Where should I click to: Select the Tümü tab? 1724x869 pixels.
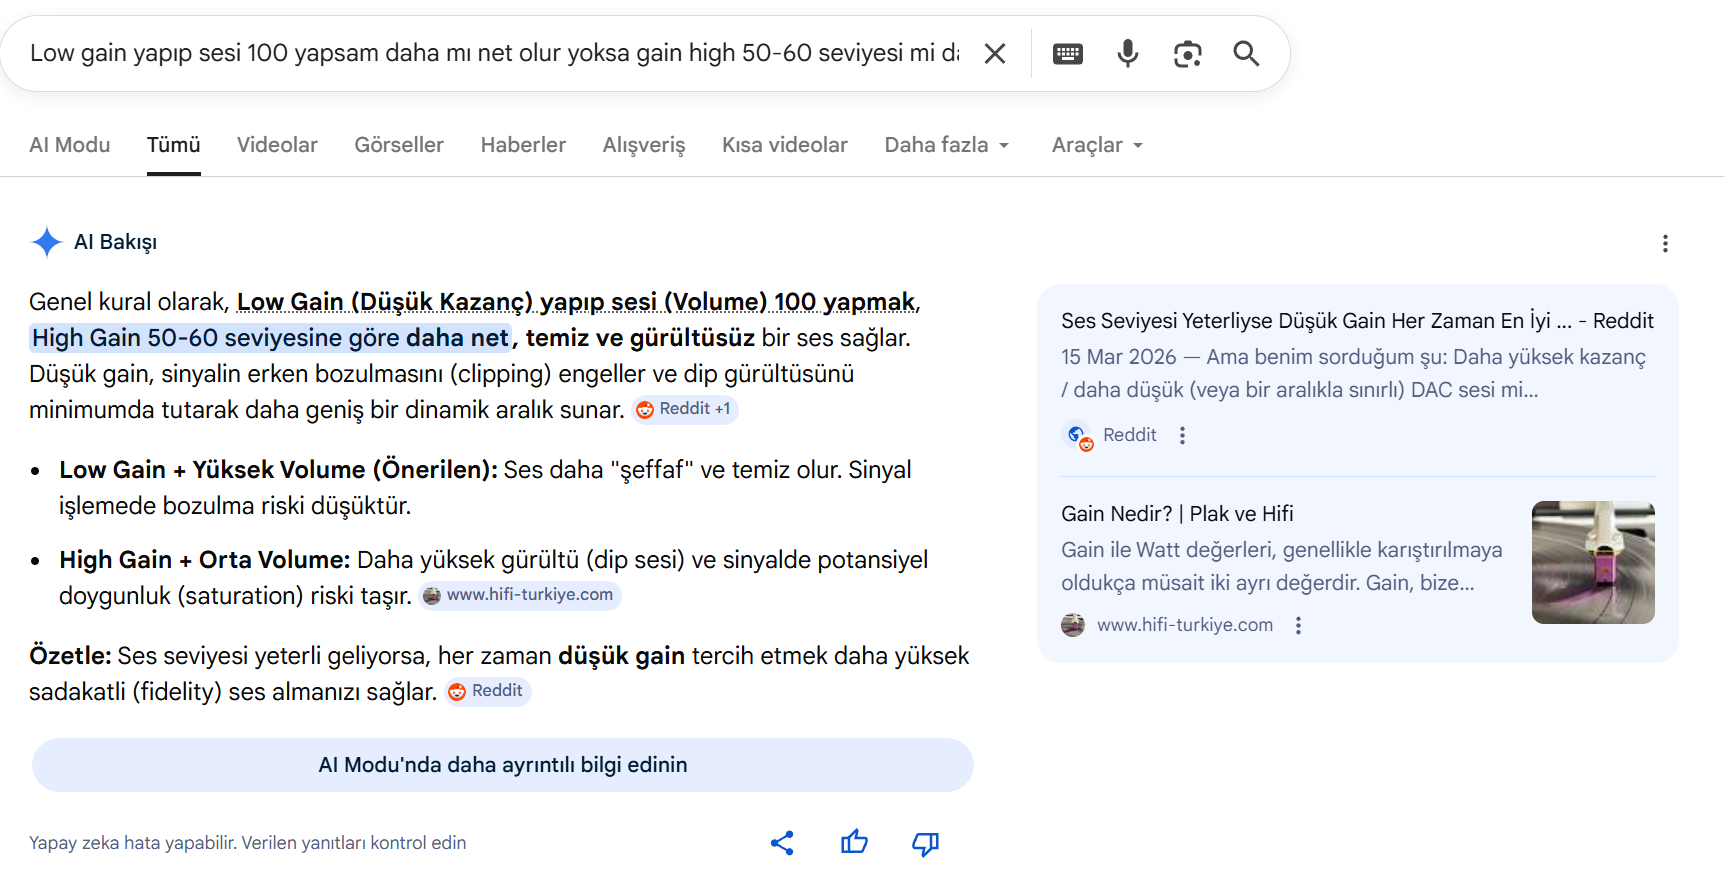(174, 145)
